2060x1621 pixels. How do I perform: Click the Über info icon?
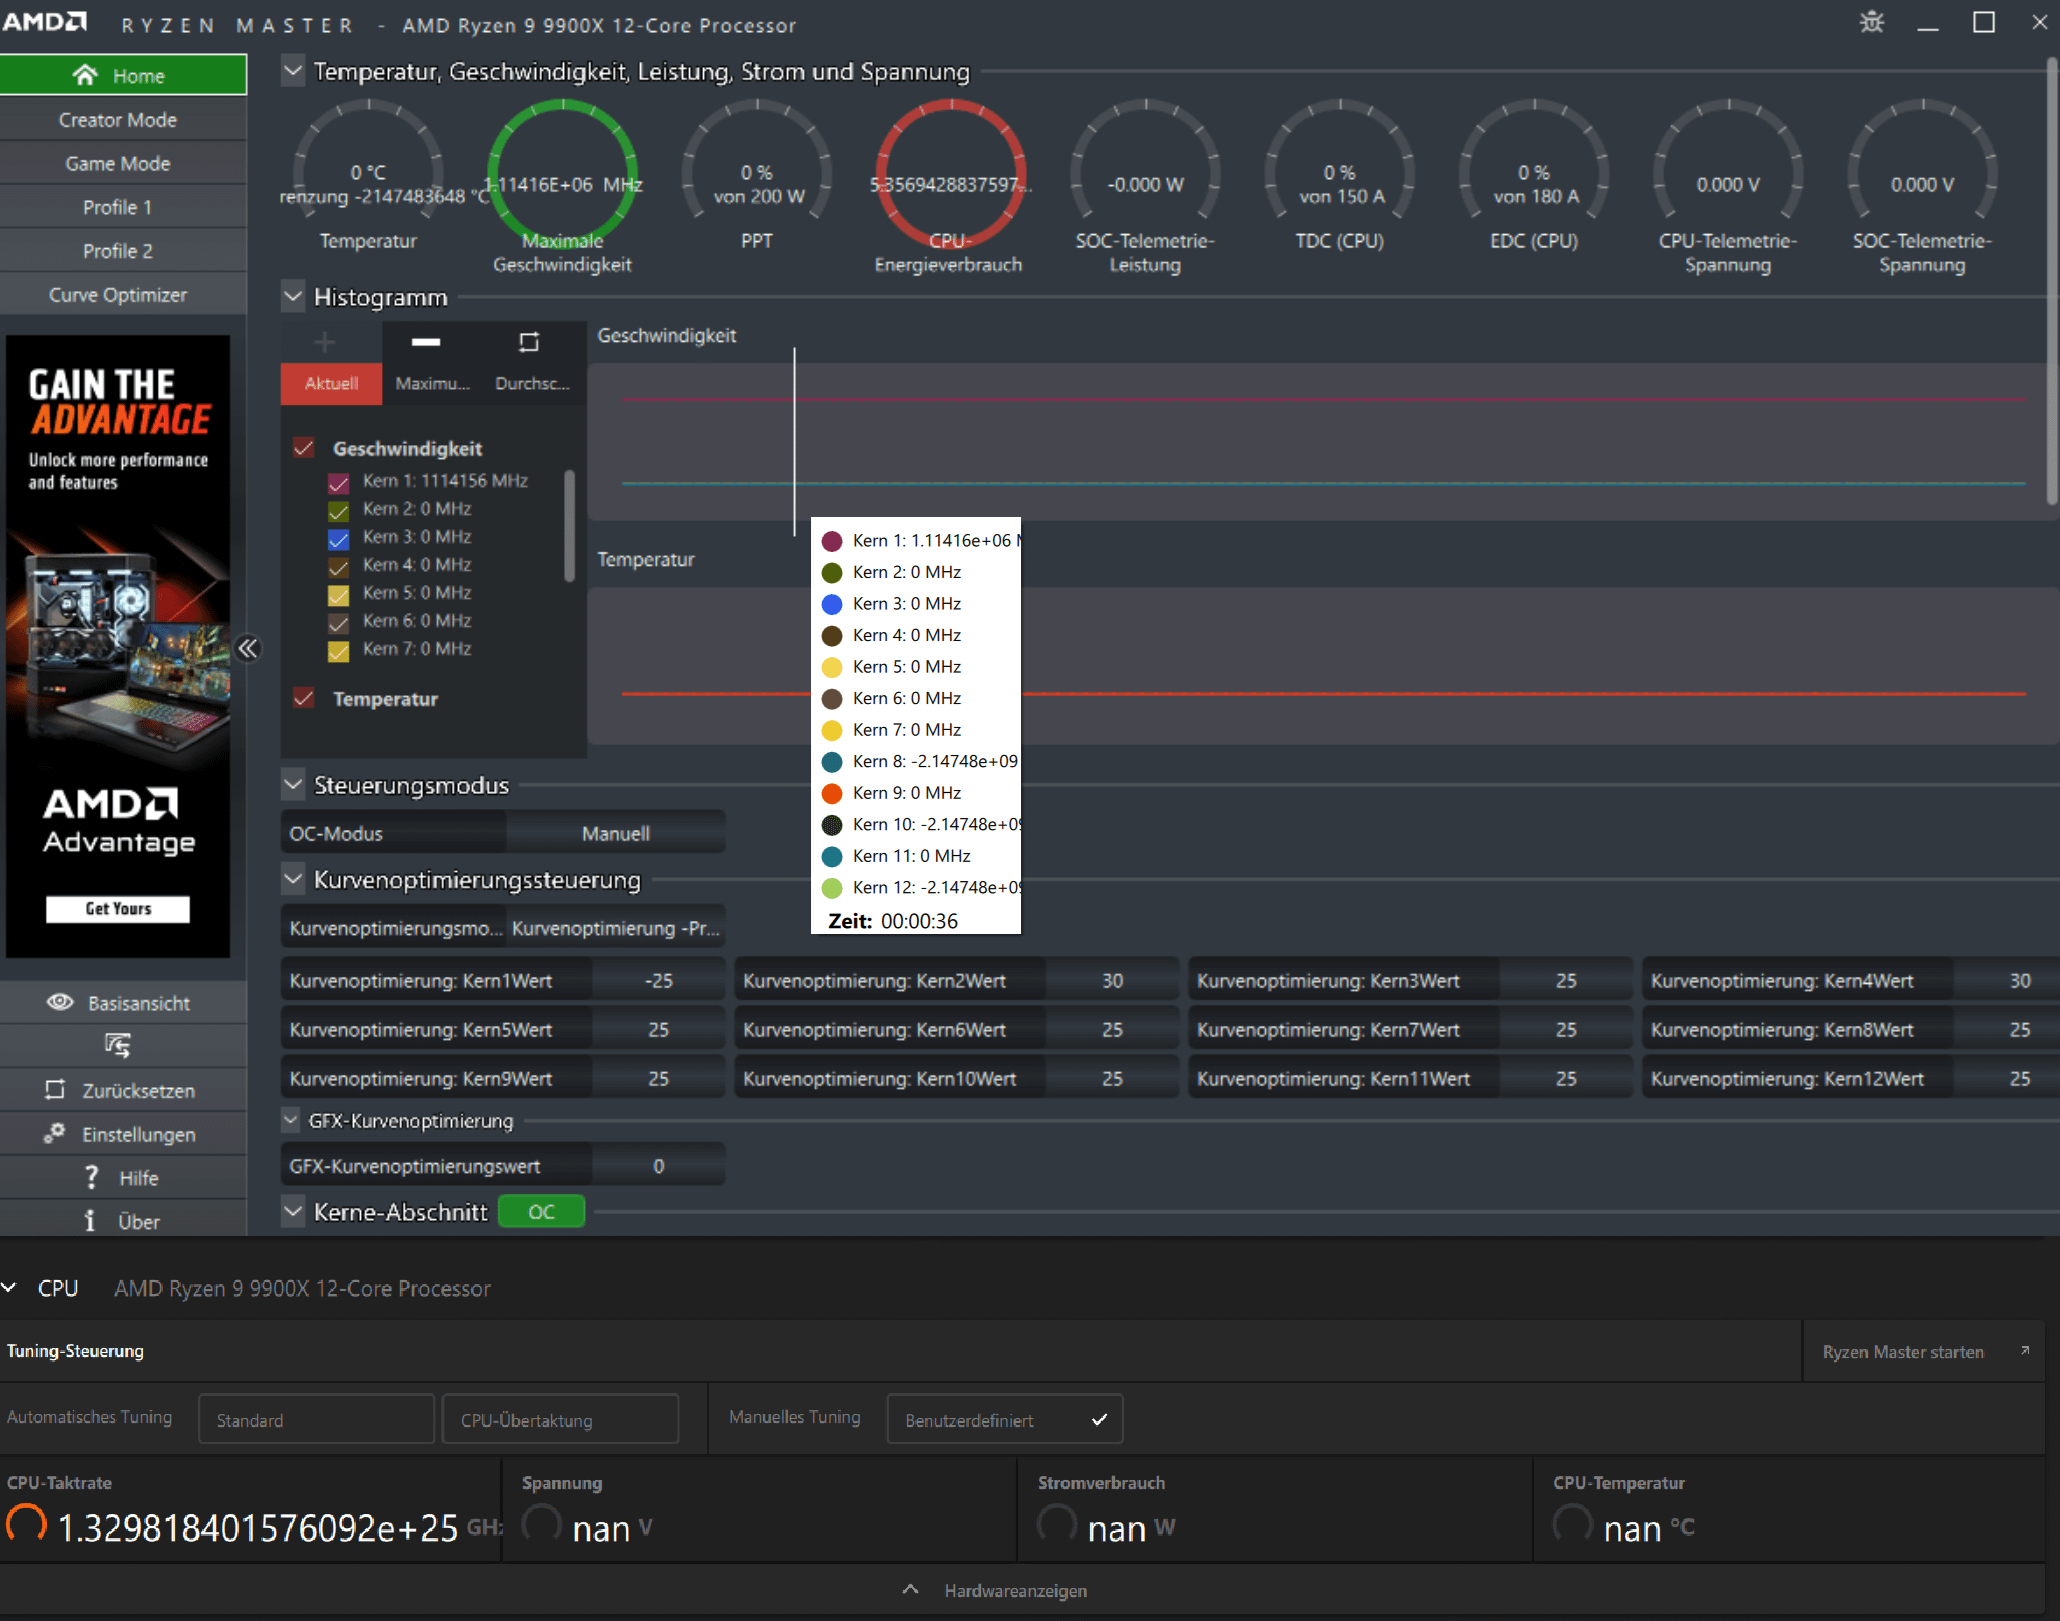[x=90, y=1221]
